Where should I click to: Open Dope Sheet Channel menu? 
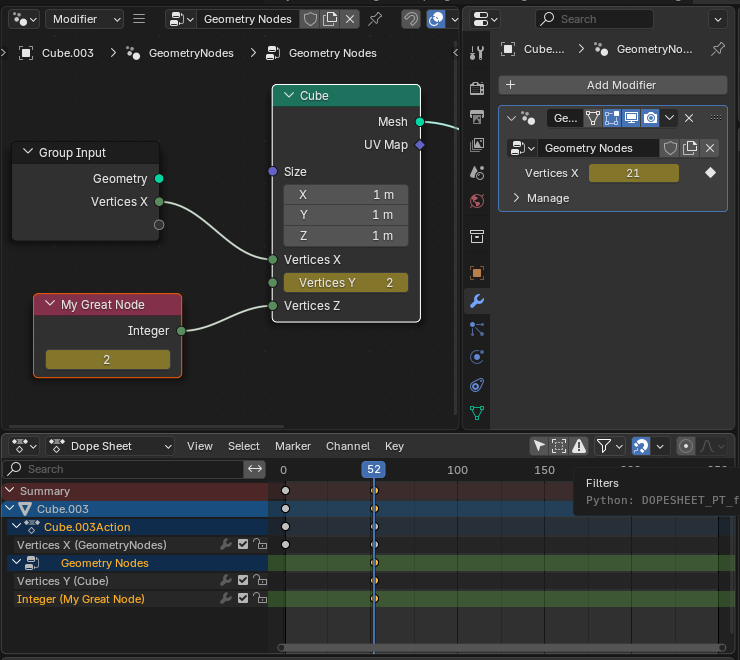click(348, 446)
